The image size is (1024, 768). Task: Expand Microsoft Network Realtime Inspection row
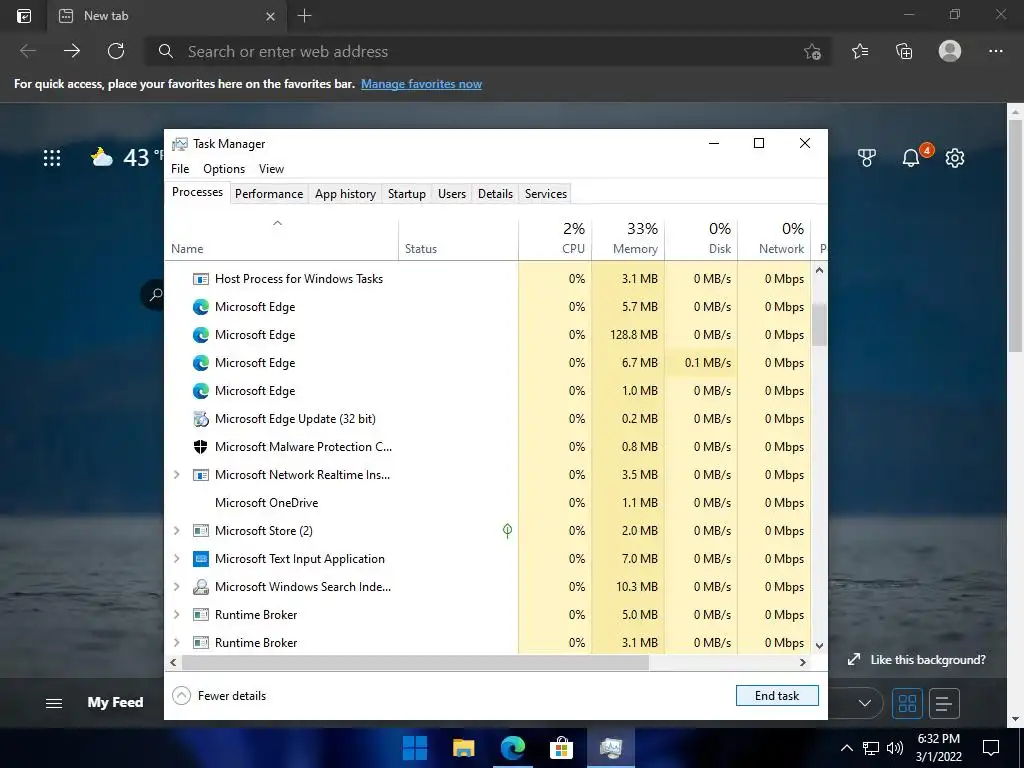176,475
